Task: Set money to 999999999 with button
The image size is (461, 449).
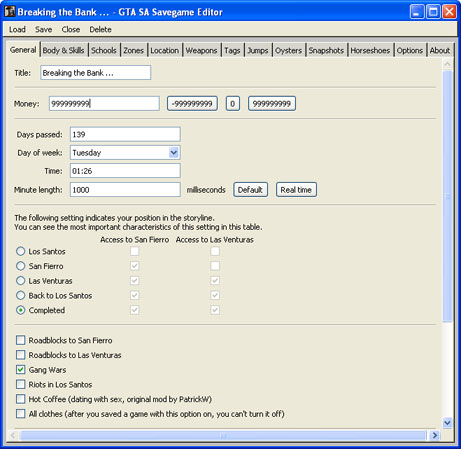Action: click(272, 104)
